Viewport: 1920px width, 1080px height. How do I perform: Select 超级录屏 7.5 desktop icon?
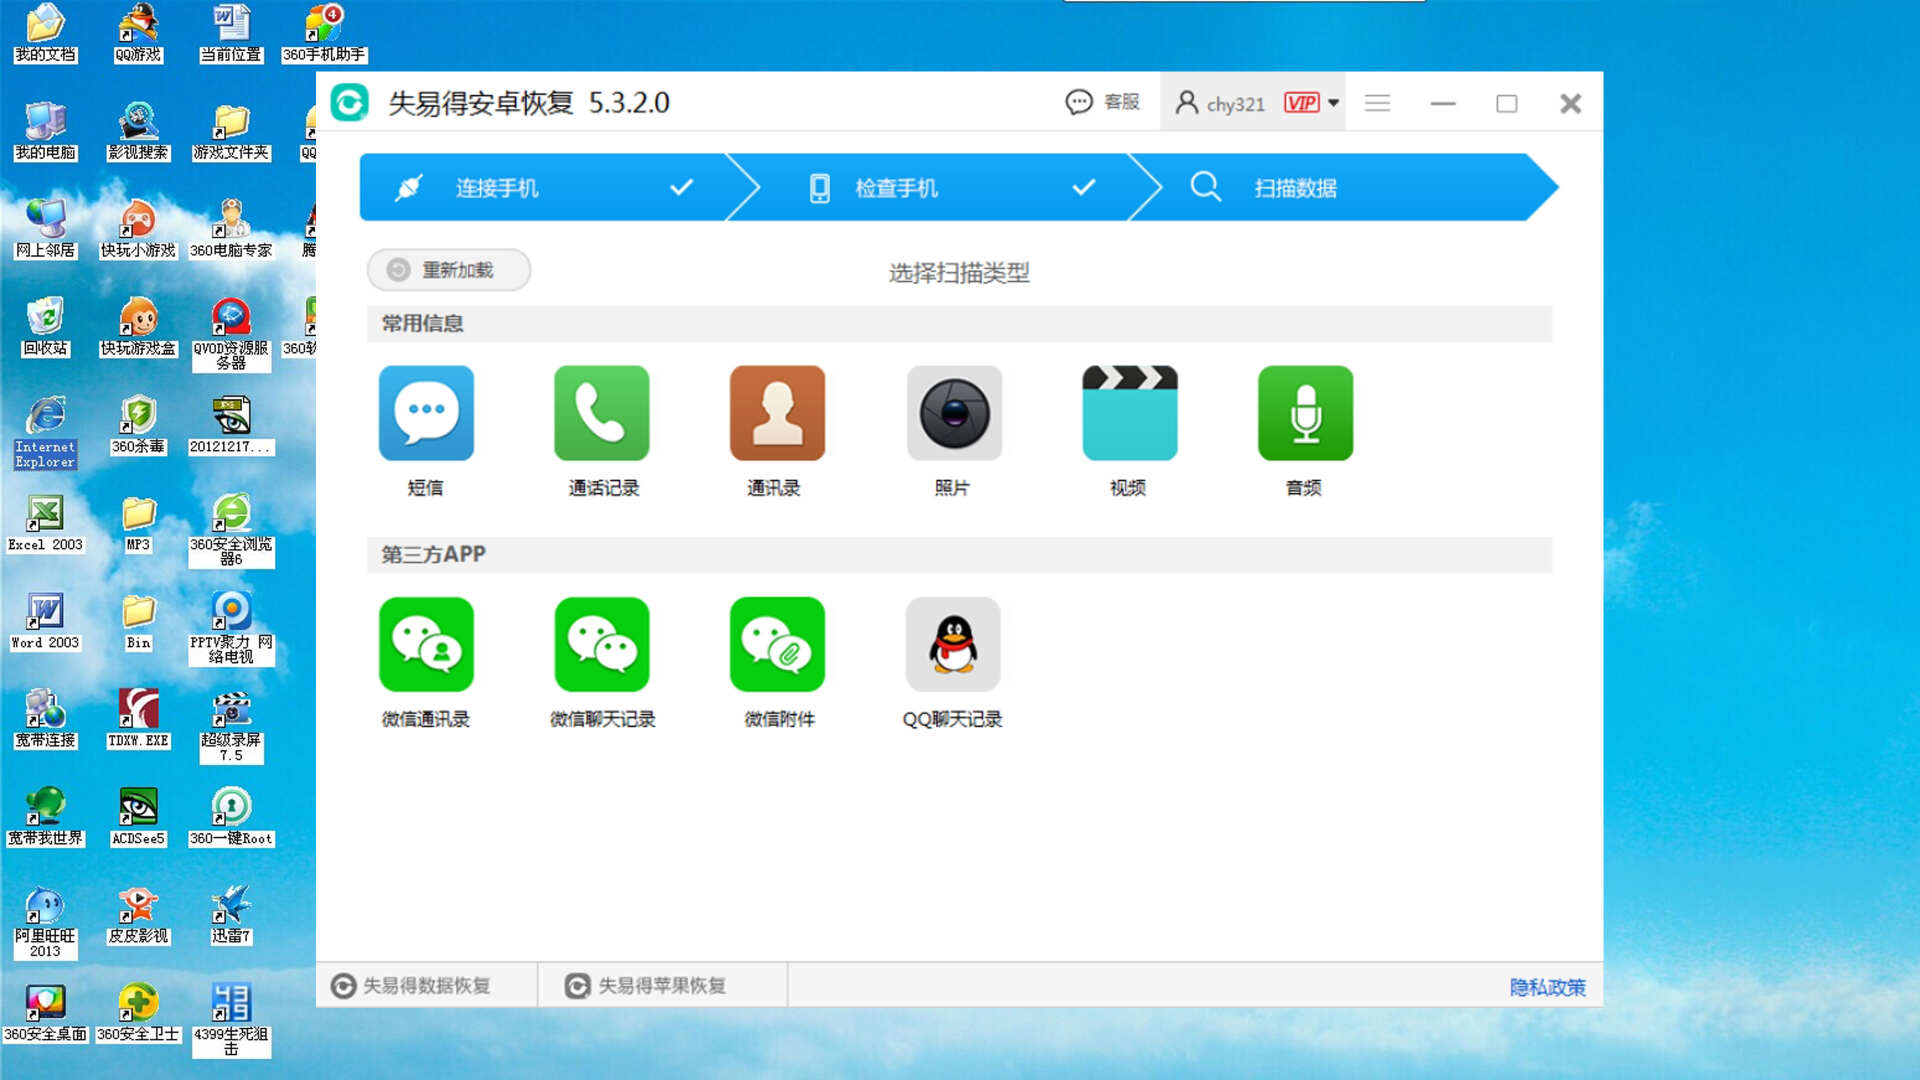231,726
